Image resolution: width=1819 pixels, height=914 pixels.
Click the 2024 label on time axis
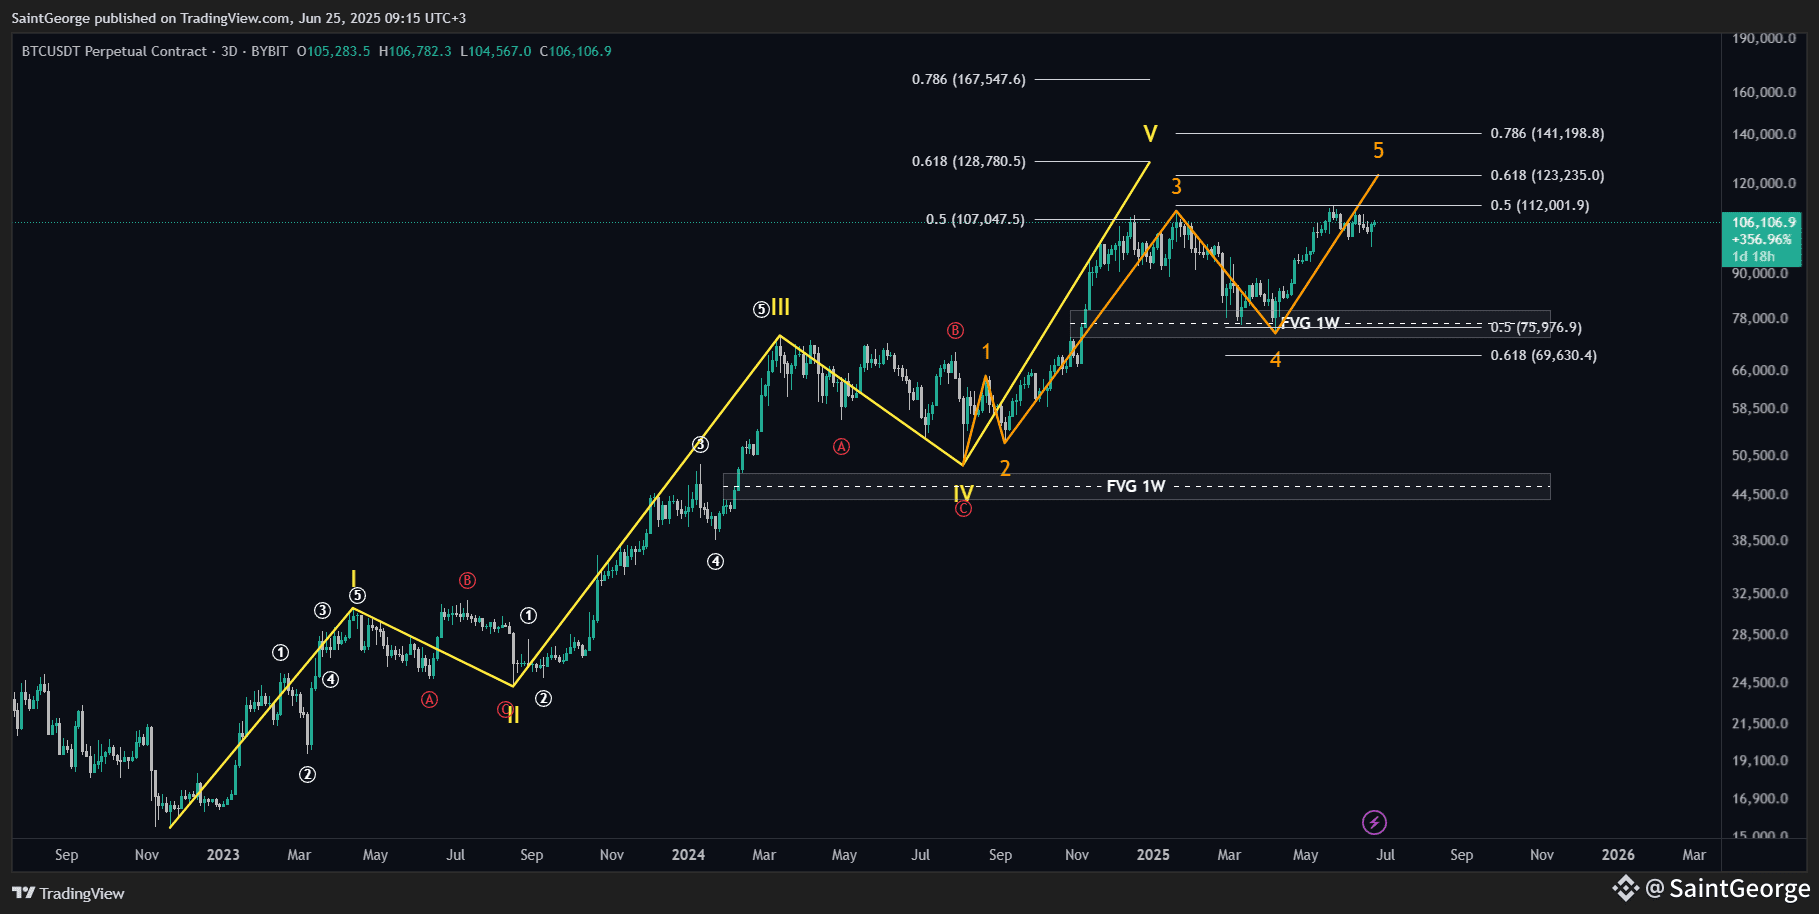pos(688,855)
